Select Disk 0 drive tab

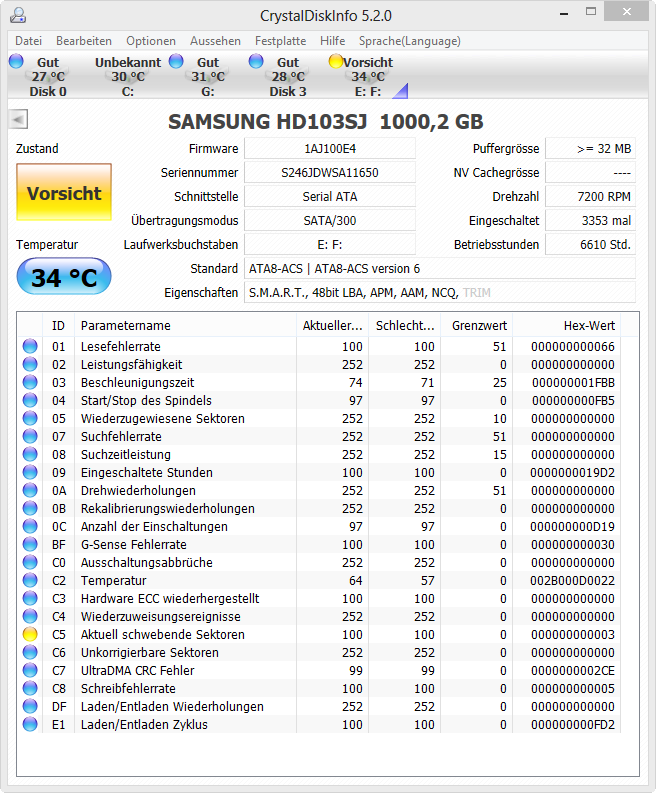point(48,77)
